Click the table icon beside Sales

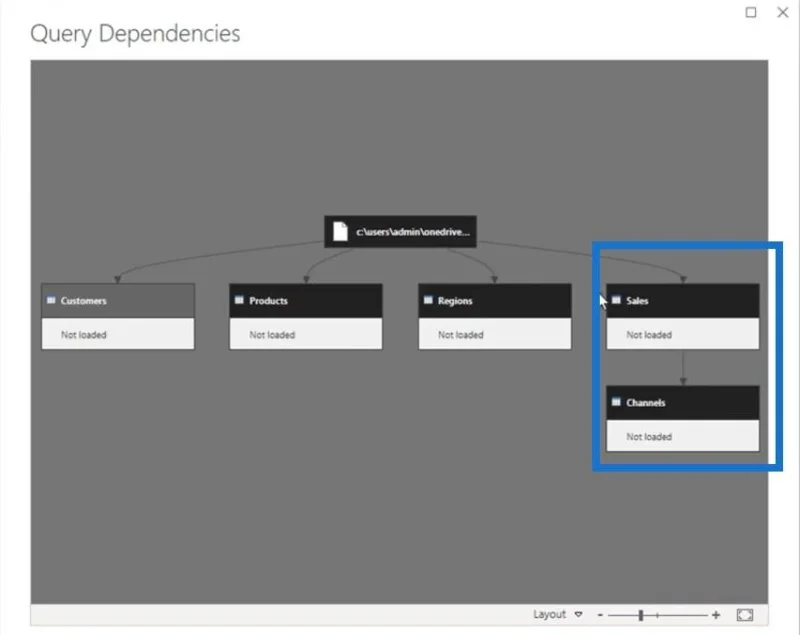(x=616, y=300)
